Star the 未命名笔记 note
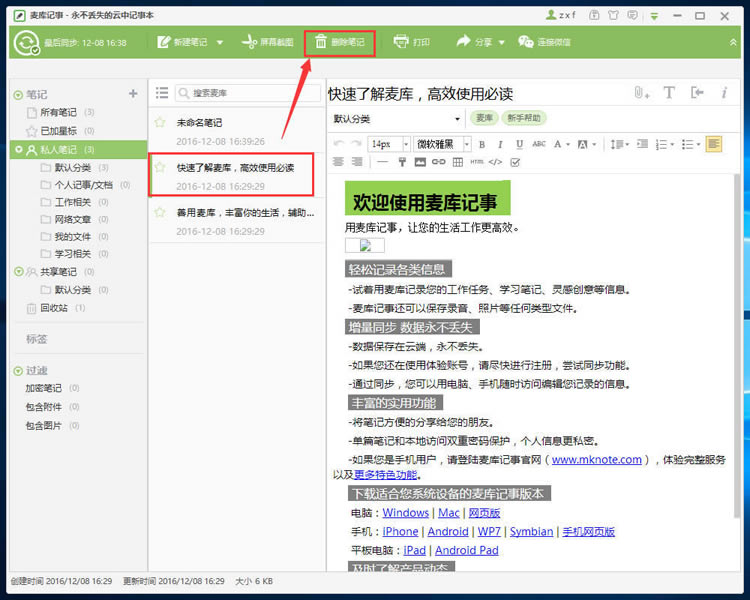Image resolution: width=750 pixels, height=600 pixels. point(160,123)
